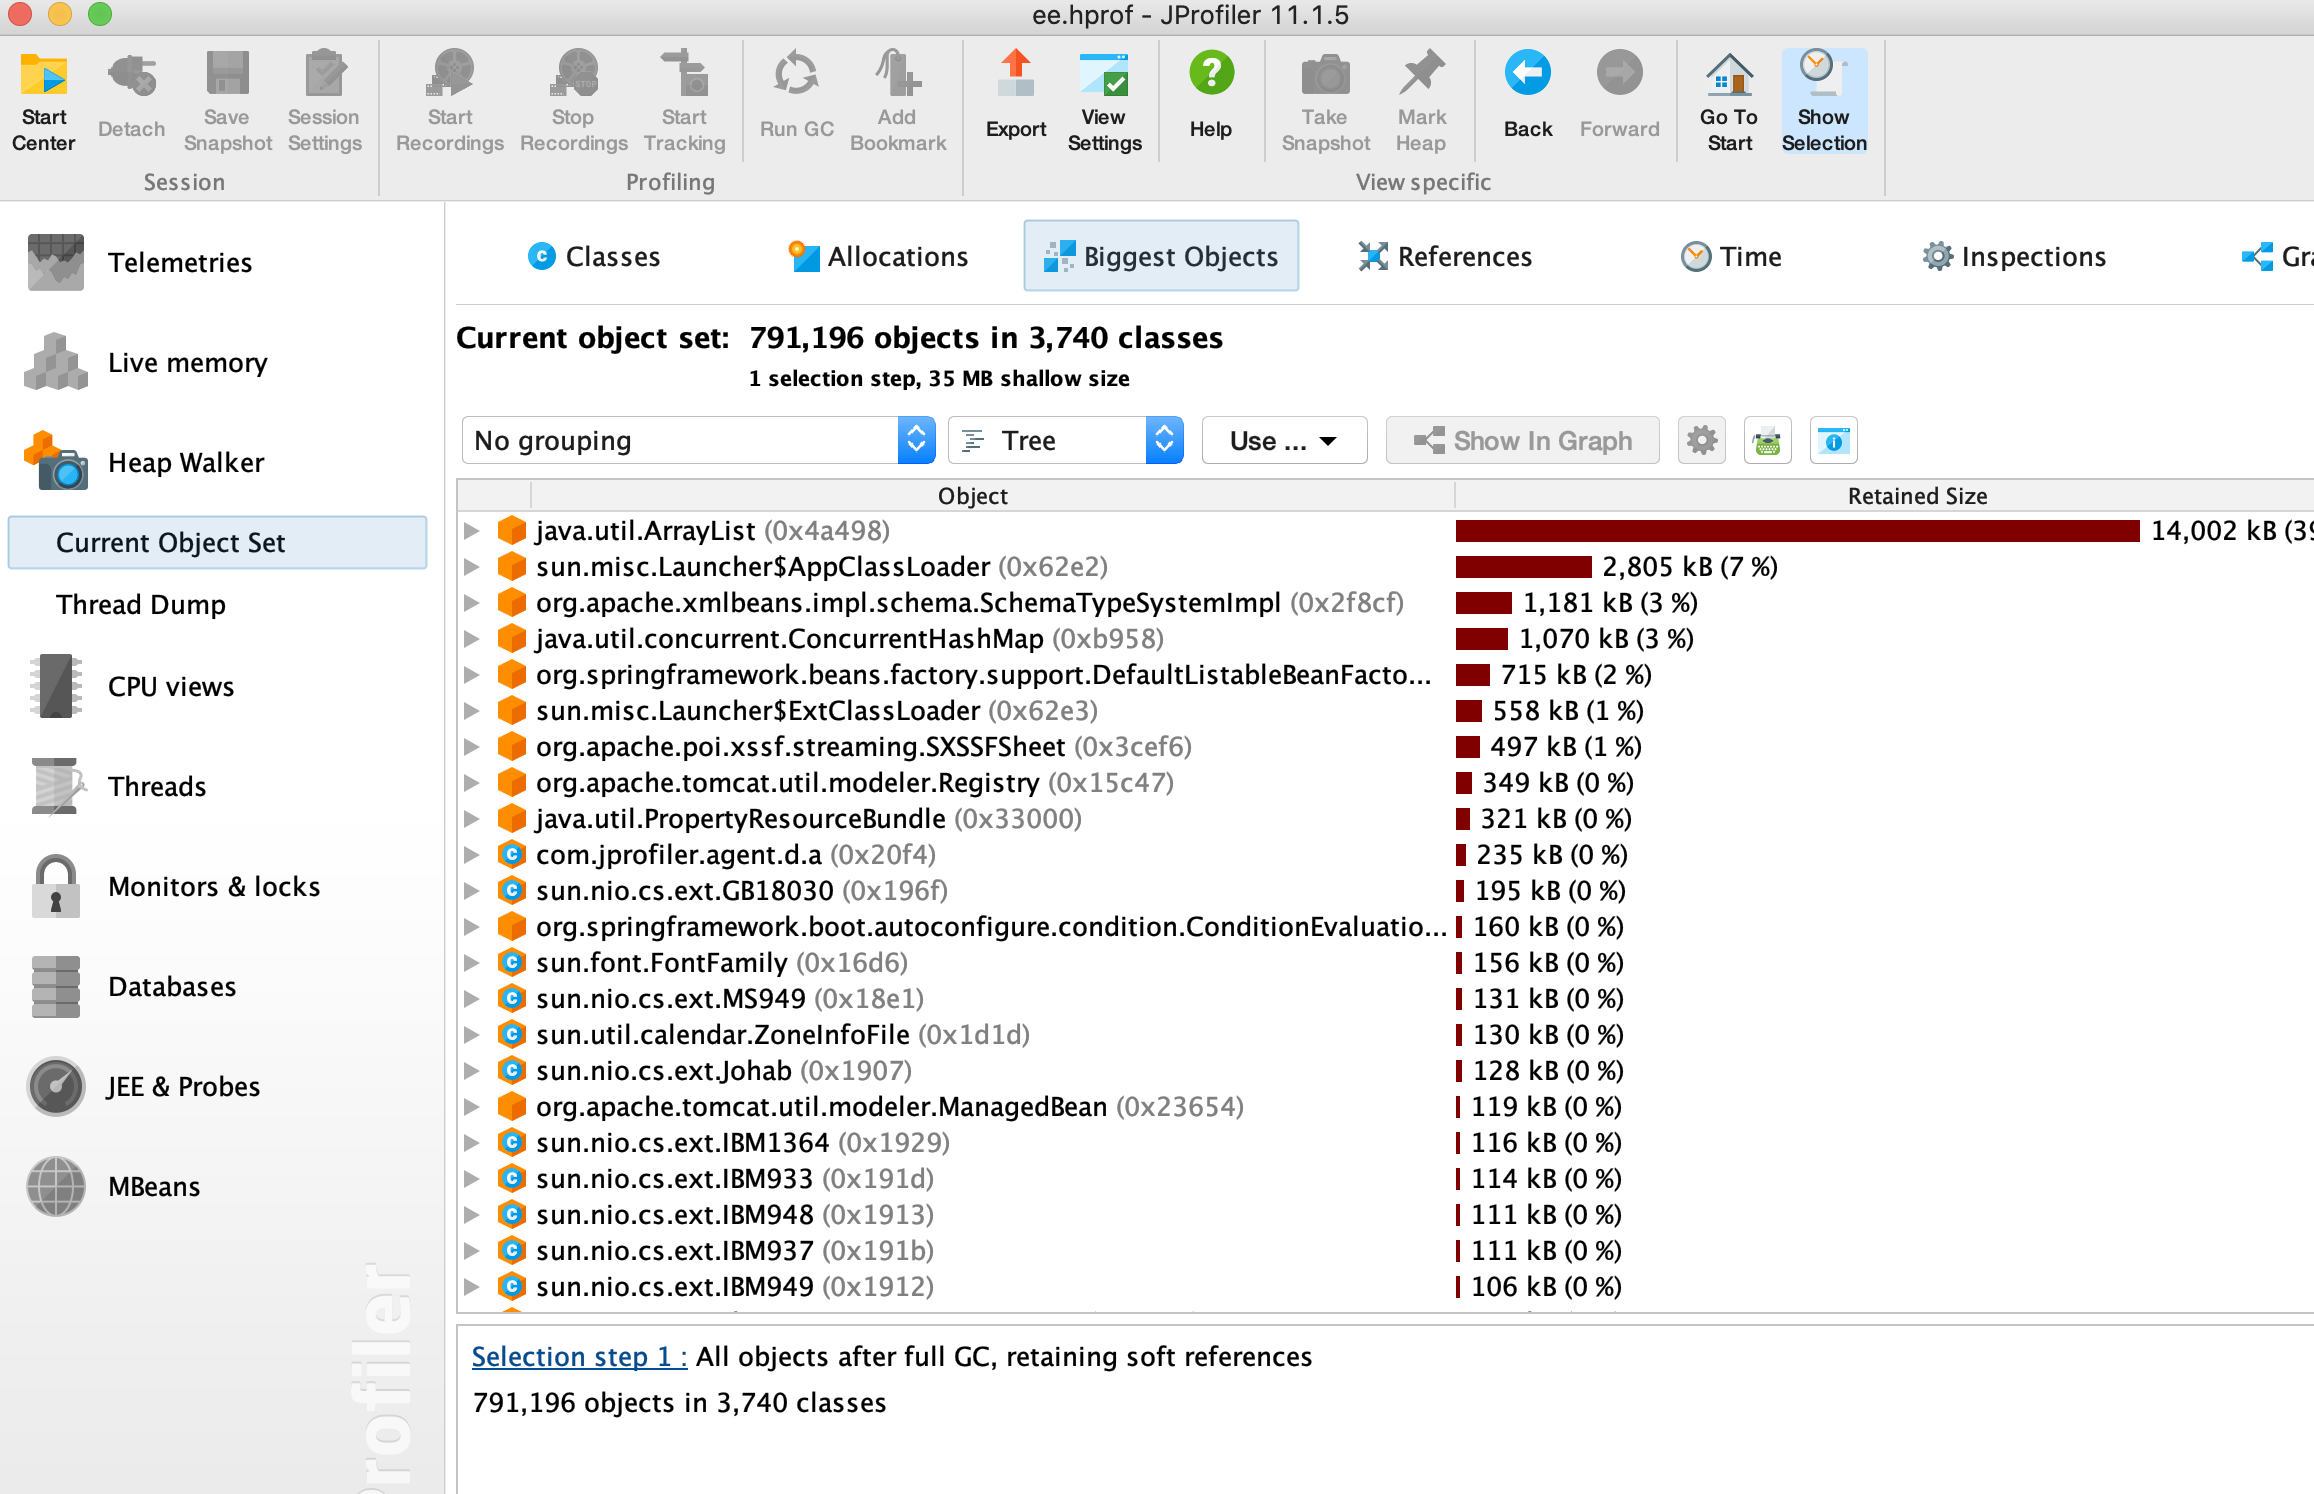Click the ArrayList retained size bar

[x=1797, y=530]
